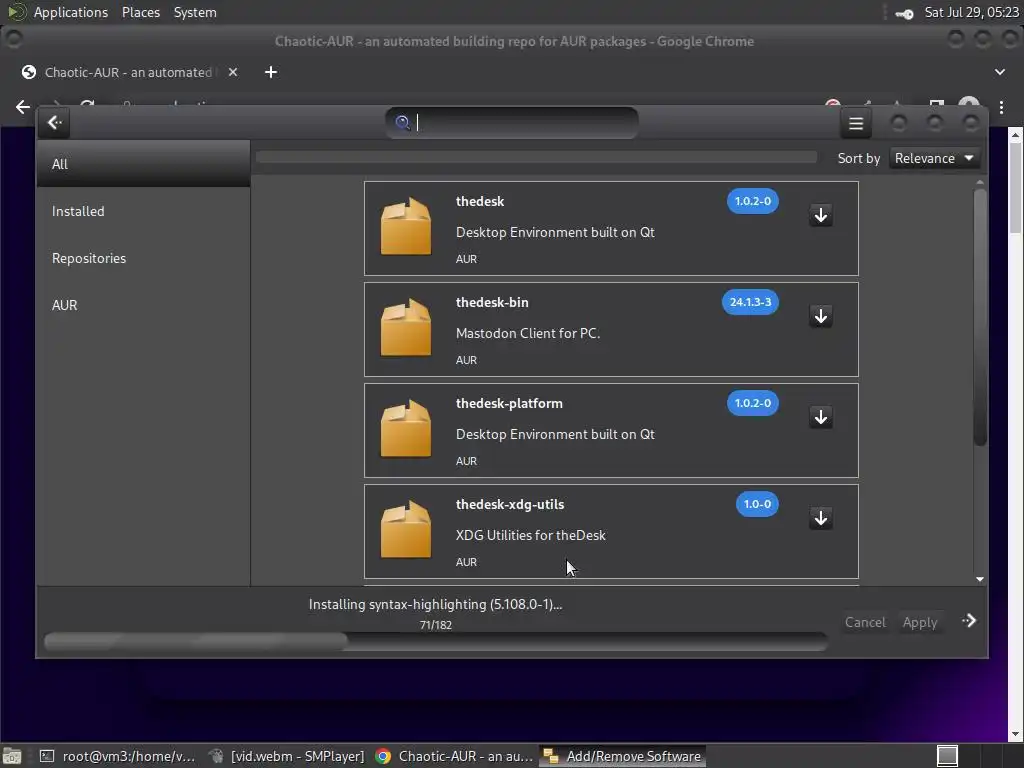This screenshot has height=768, width=1024.
Task: Open the hamburger menu in Add/Remove Software
Action: tap(856, 123)
